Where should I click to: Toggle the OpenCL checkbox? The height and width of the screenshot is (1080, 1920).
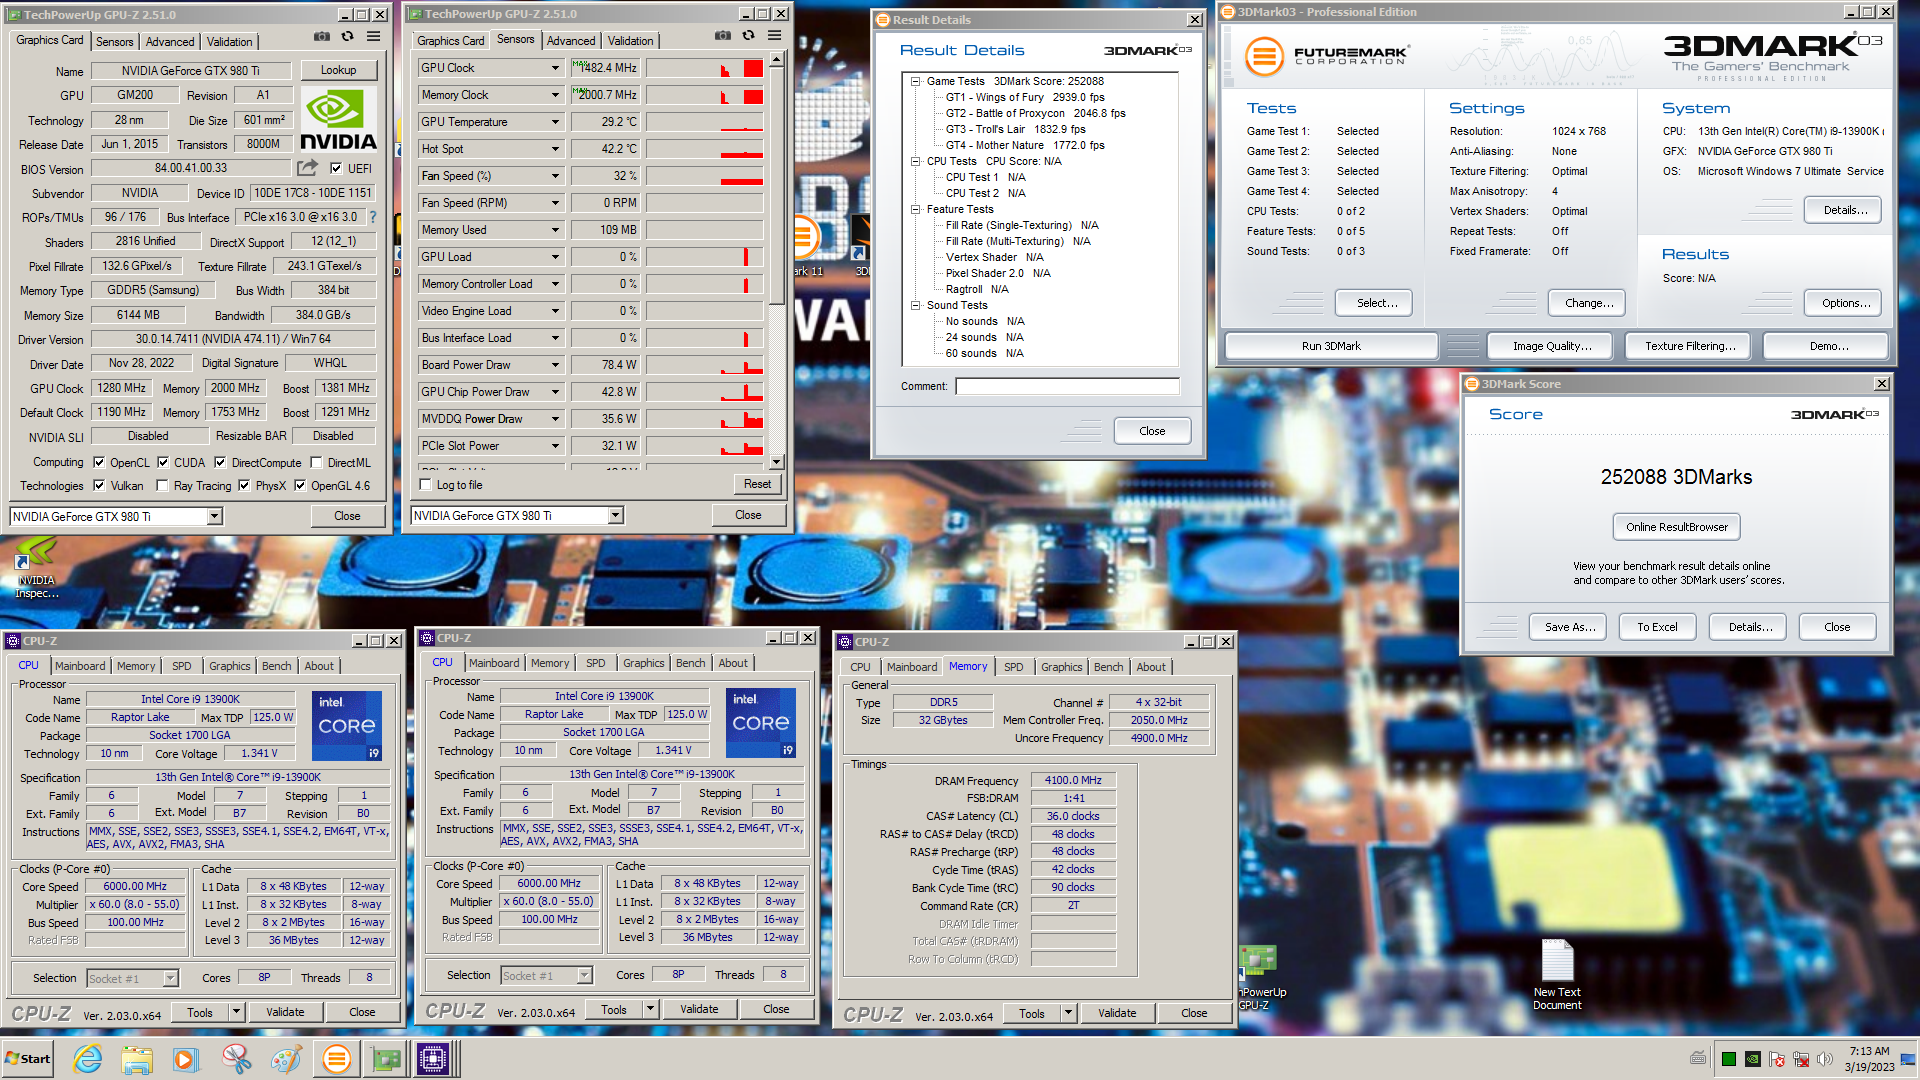(99, 462)
